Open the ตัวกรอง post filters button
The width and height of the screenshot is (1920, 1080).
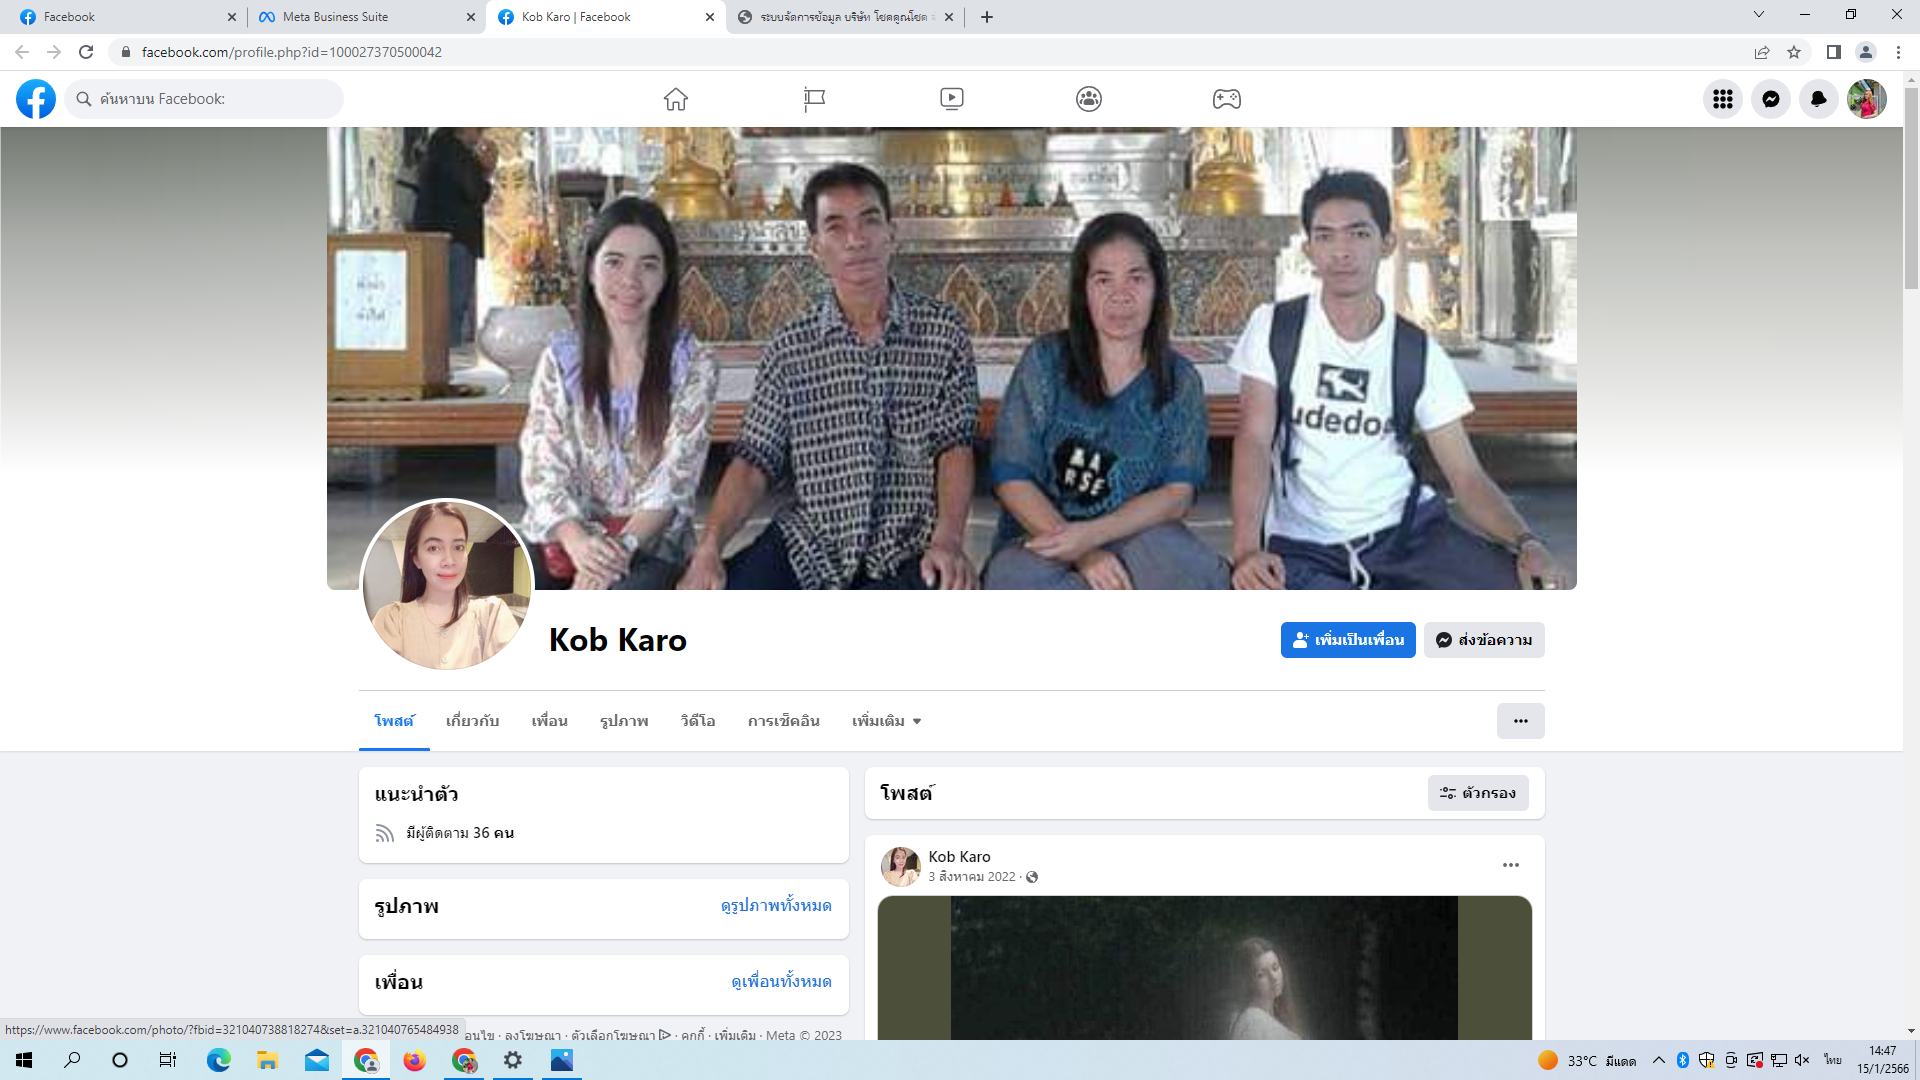1477,793
